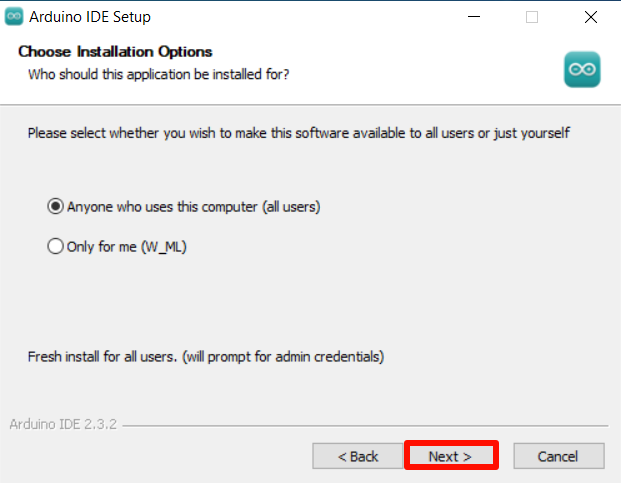Click 'Who should this application be installed for?' text

(x=158, y=74)
